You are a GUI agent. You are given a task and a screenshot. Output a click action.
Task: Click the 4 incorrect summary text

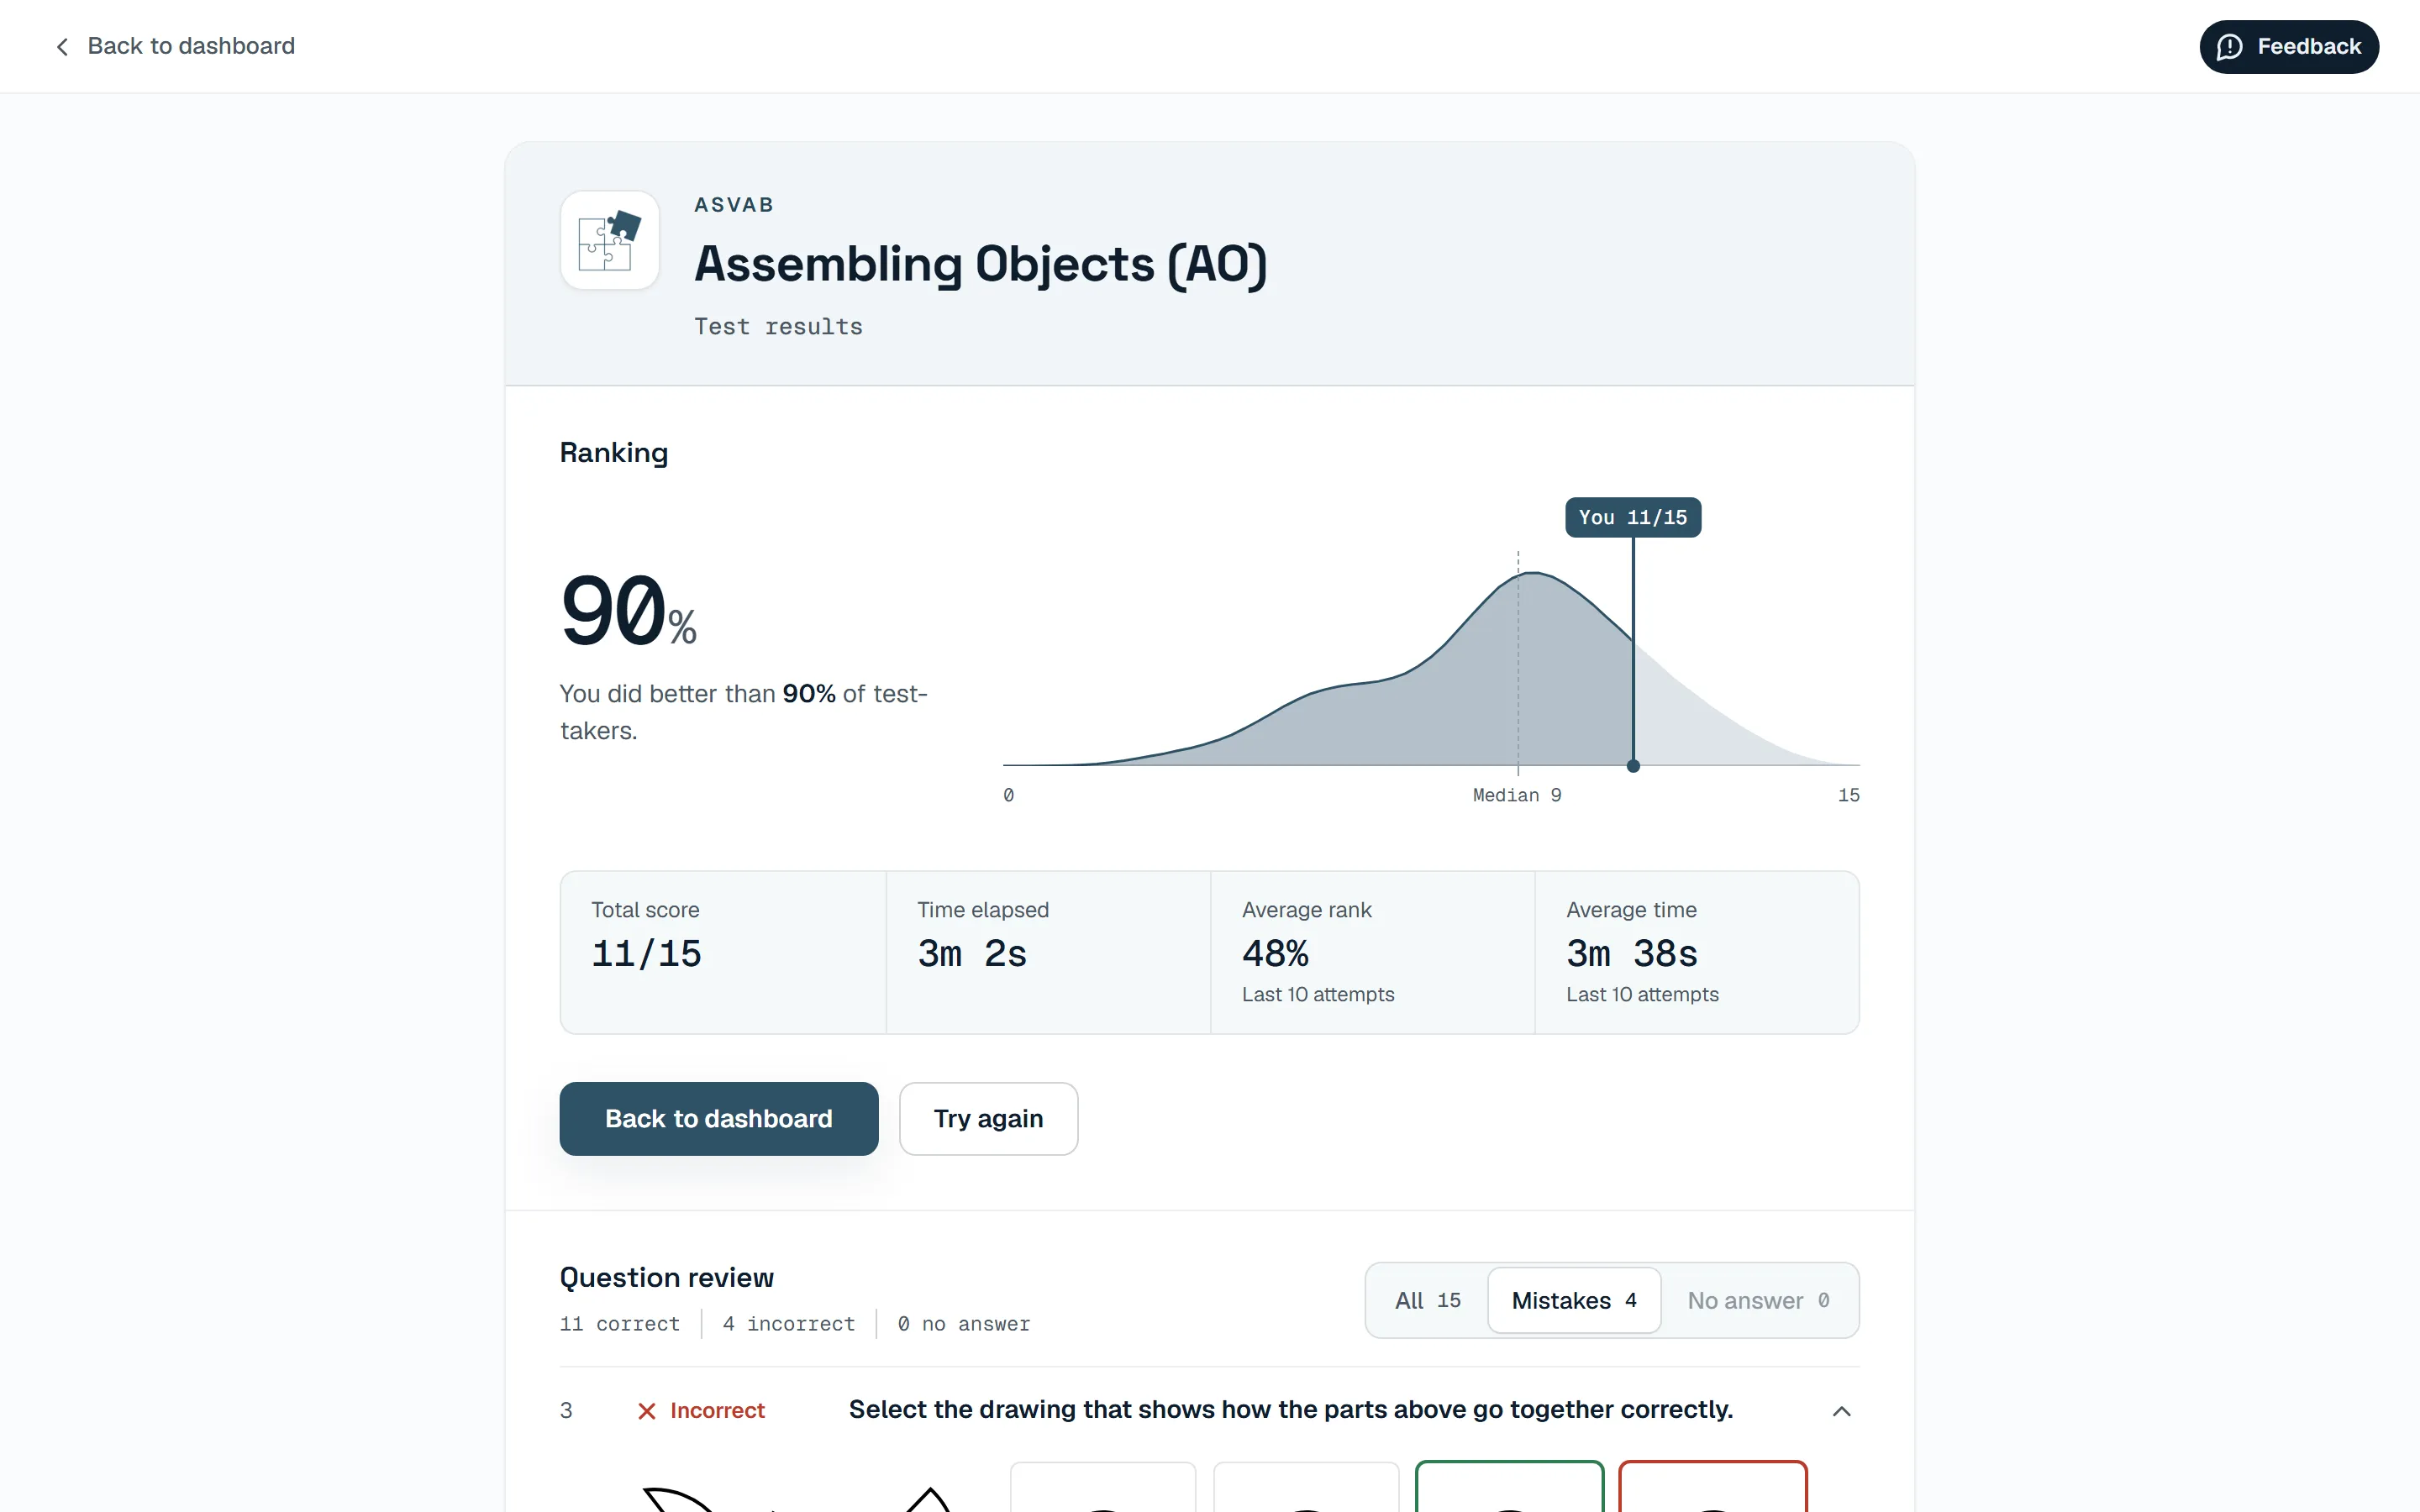[788, 1324]
